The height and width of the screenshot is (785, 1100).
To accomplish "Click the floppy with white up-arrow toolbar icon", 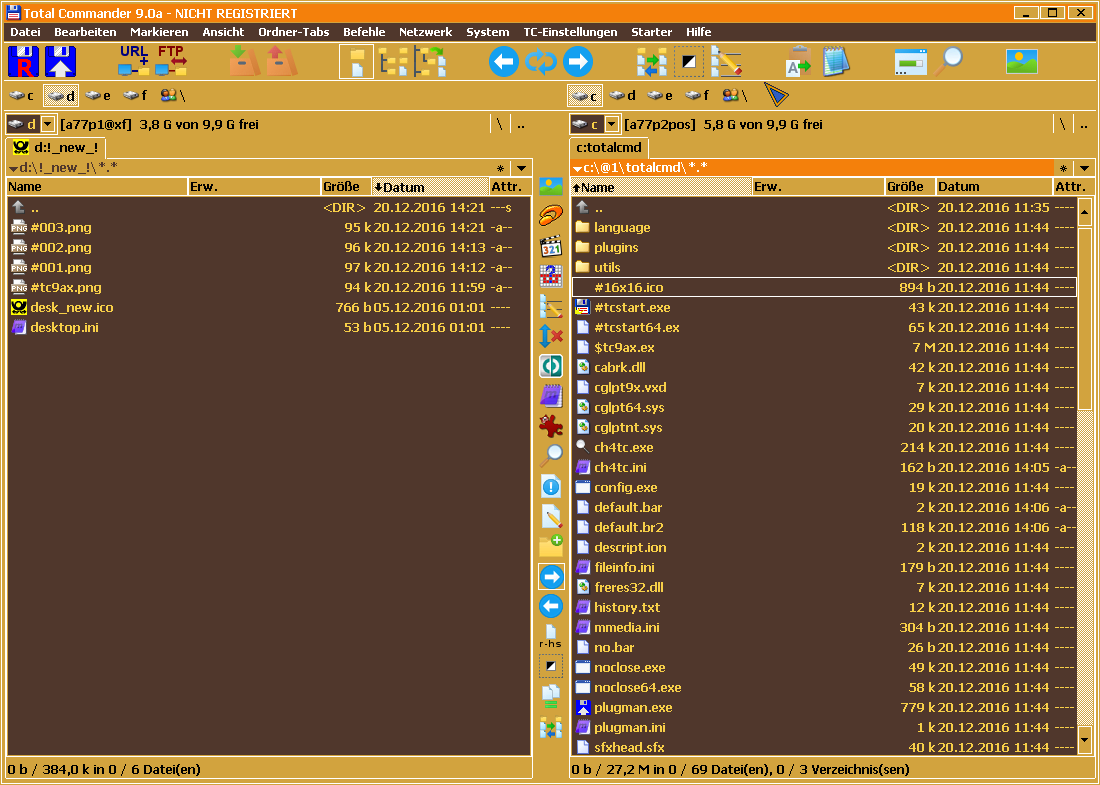I will coord(60,62).
